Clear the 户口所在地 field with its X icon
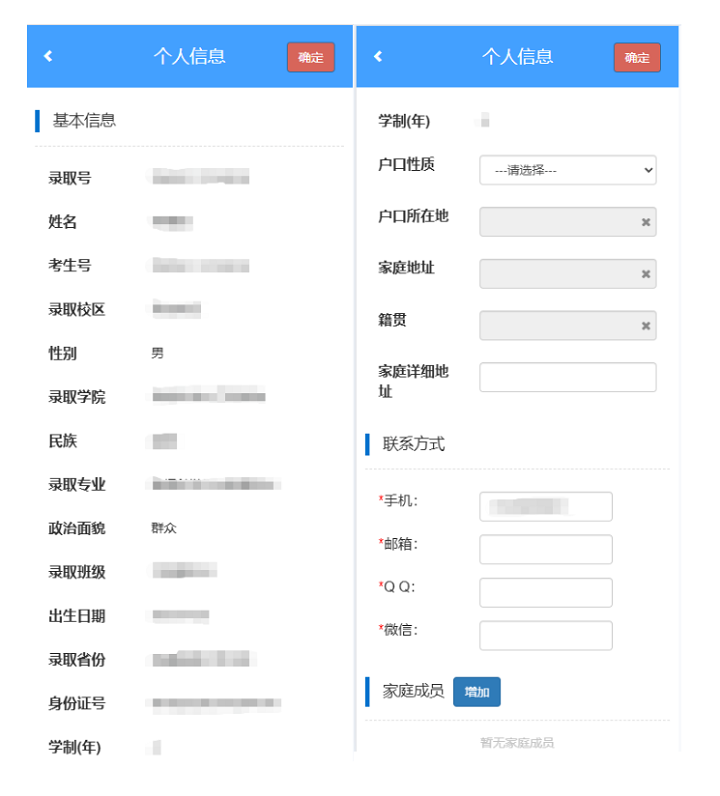This screenshot has height=796, width=720. (x=646, y=222)
